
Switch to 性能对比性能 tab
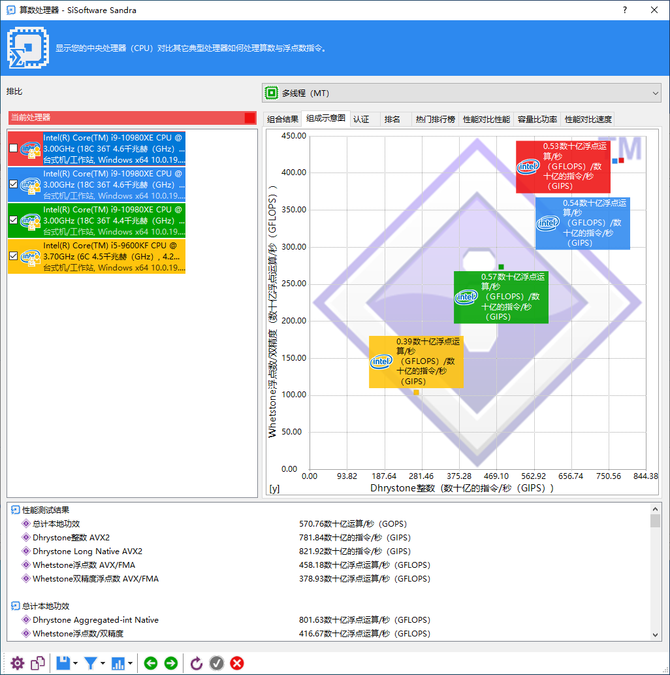point(486,119)
